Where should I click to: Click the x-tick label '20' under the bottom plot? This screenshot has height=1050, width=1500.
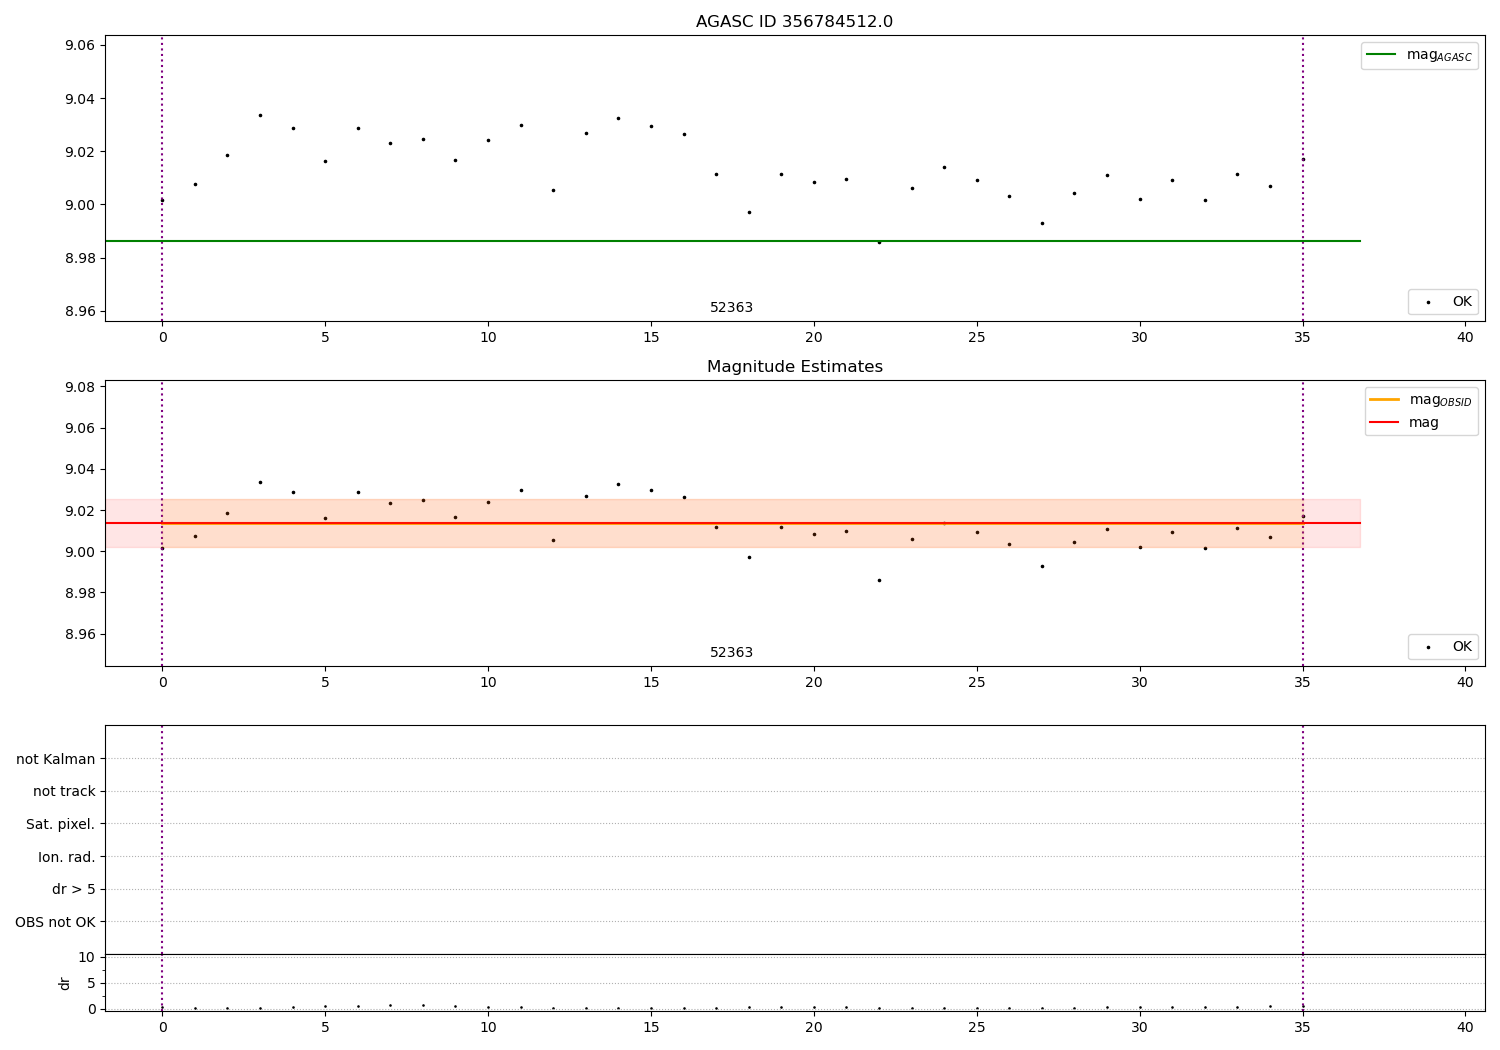coord(814,1028)
